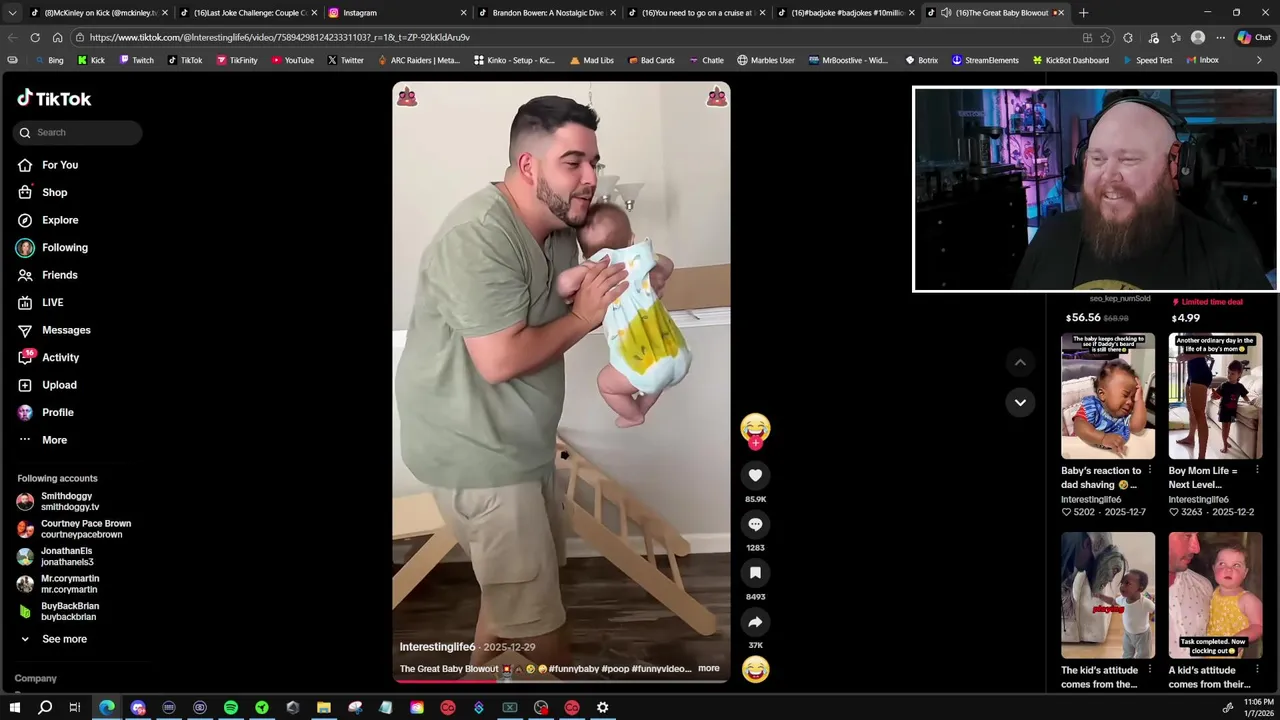Image resolution: width=1280 pixels, height=720 pixels.
Task: Open Copilot Chat in browser
Action: point(1254,37)
